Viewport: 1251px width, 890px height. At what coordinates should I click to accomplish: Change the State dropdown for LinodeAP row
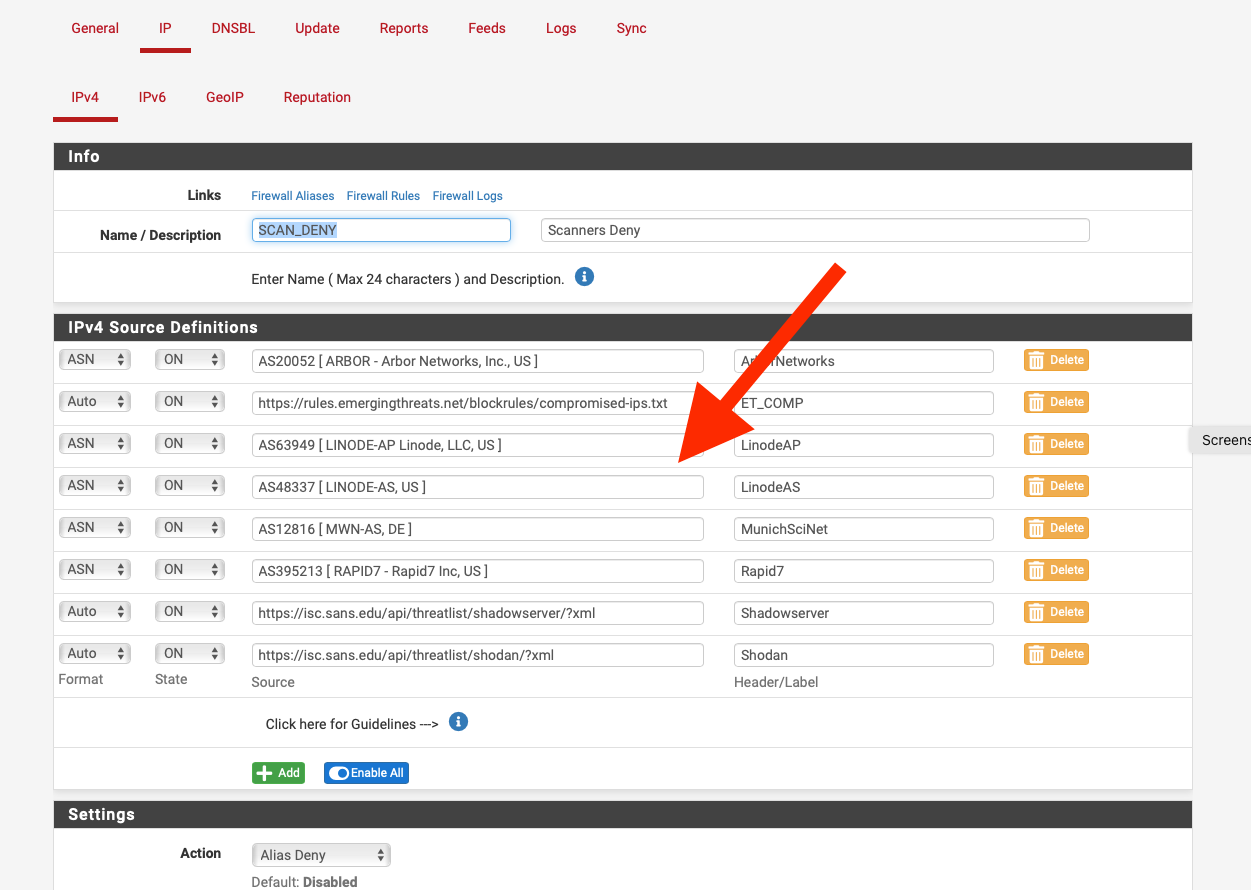click(x=190, y=443)
